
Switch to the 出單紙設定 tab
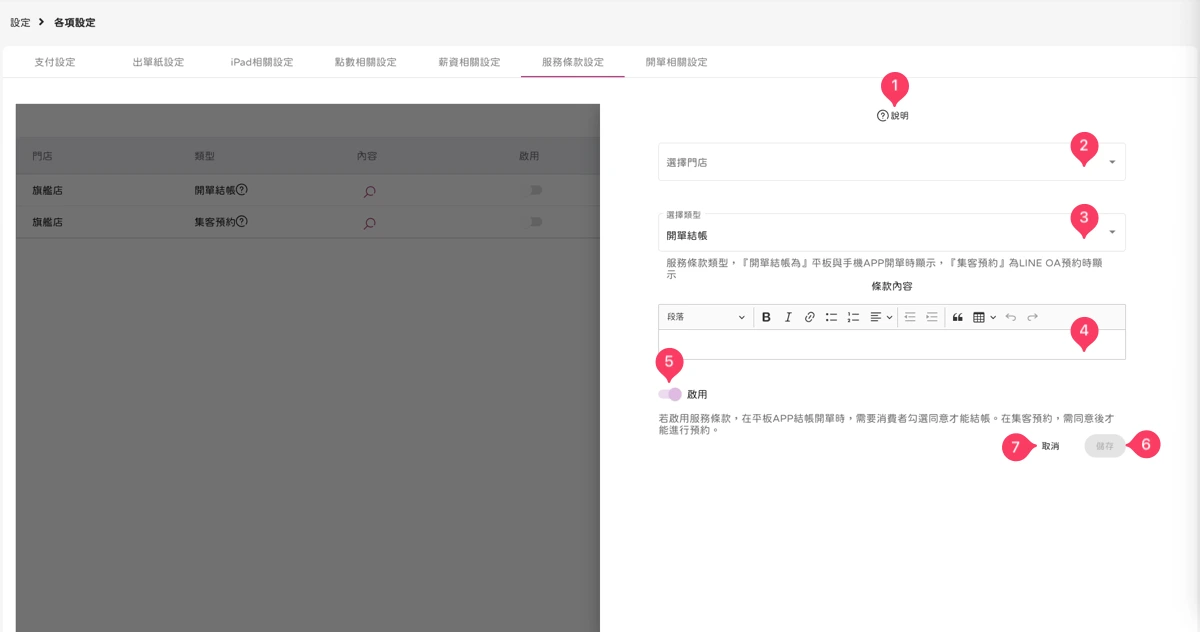click(x=159, y=62)
